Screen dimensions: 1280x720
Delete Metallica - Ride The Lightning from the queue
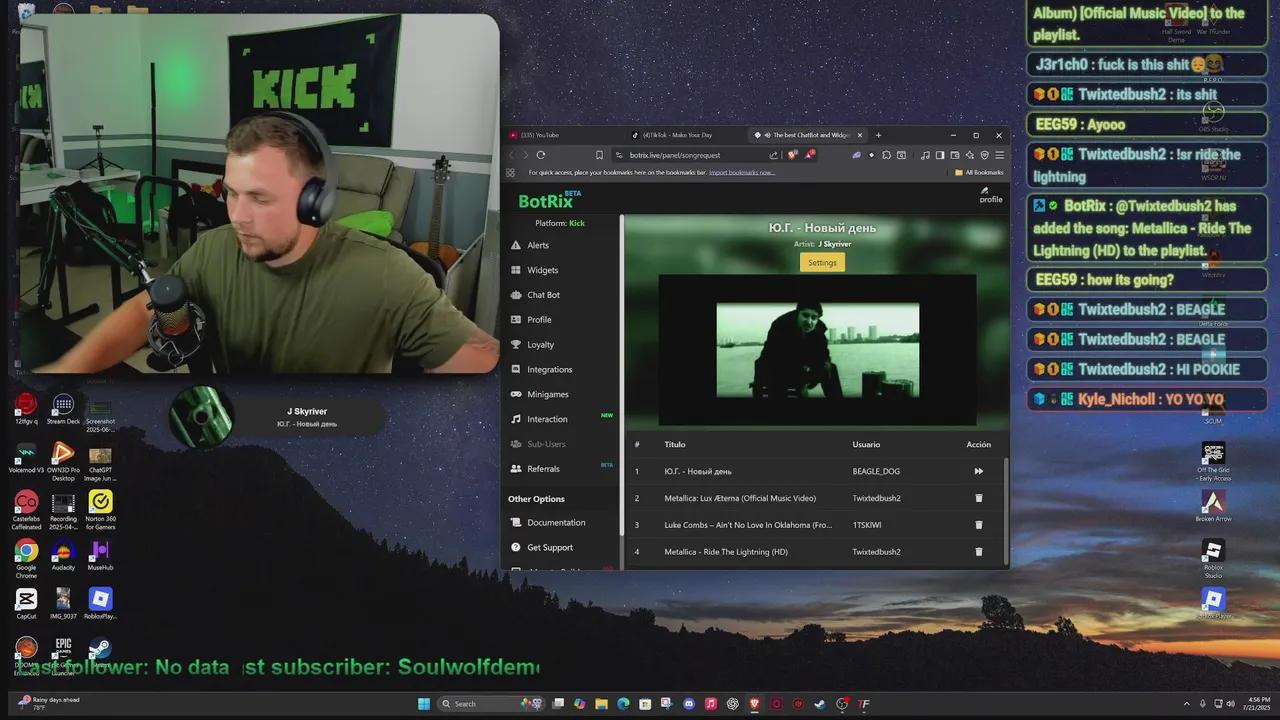(978, 552)
